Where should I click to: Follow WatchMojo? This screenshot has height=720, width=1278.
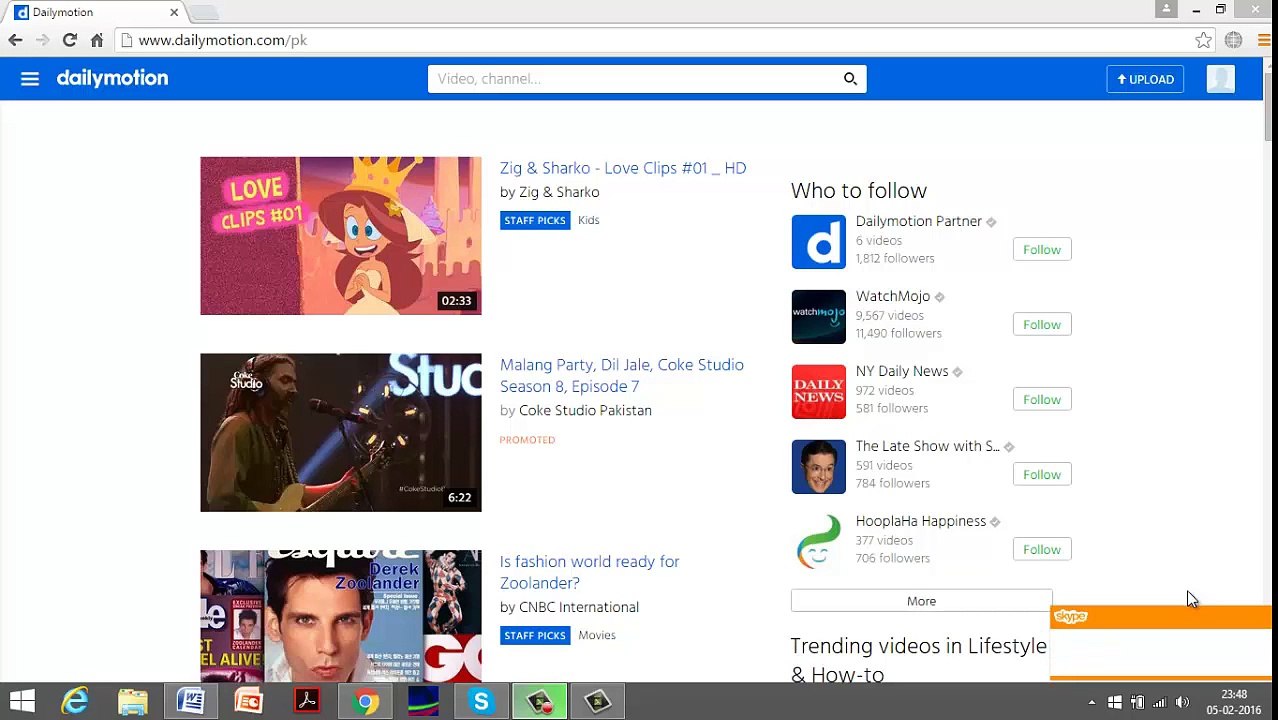1041,324
